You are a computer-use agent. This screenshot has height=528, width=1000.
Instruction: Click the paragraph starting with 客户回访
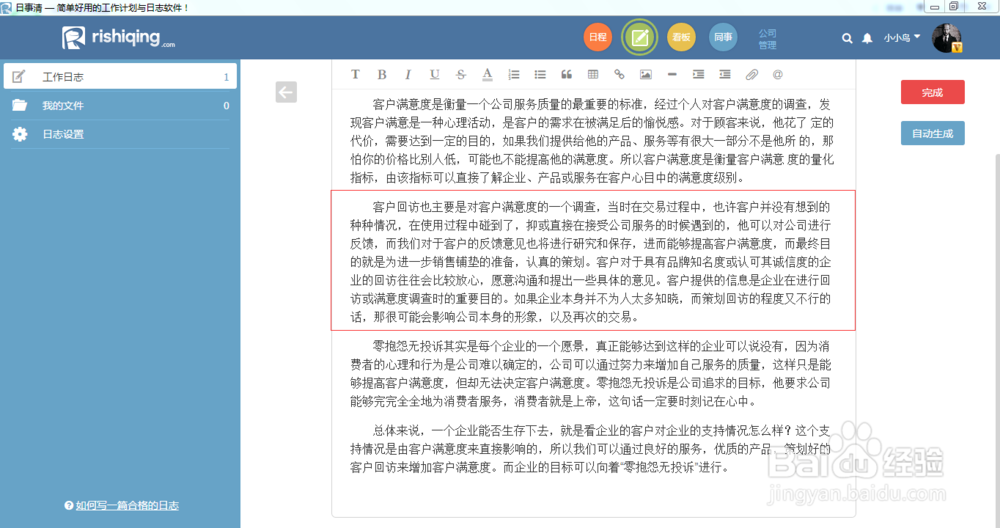592,261
